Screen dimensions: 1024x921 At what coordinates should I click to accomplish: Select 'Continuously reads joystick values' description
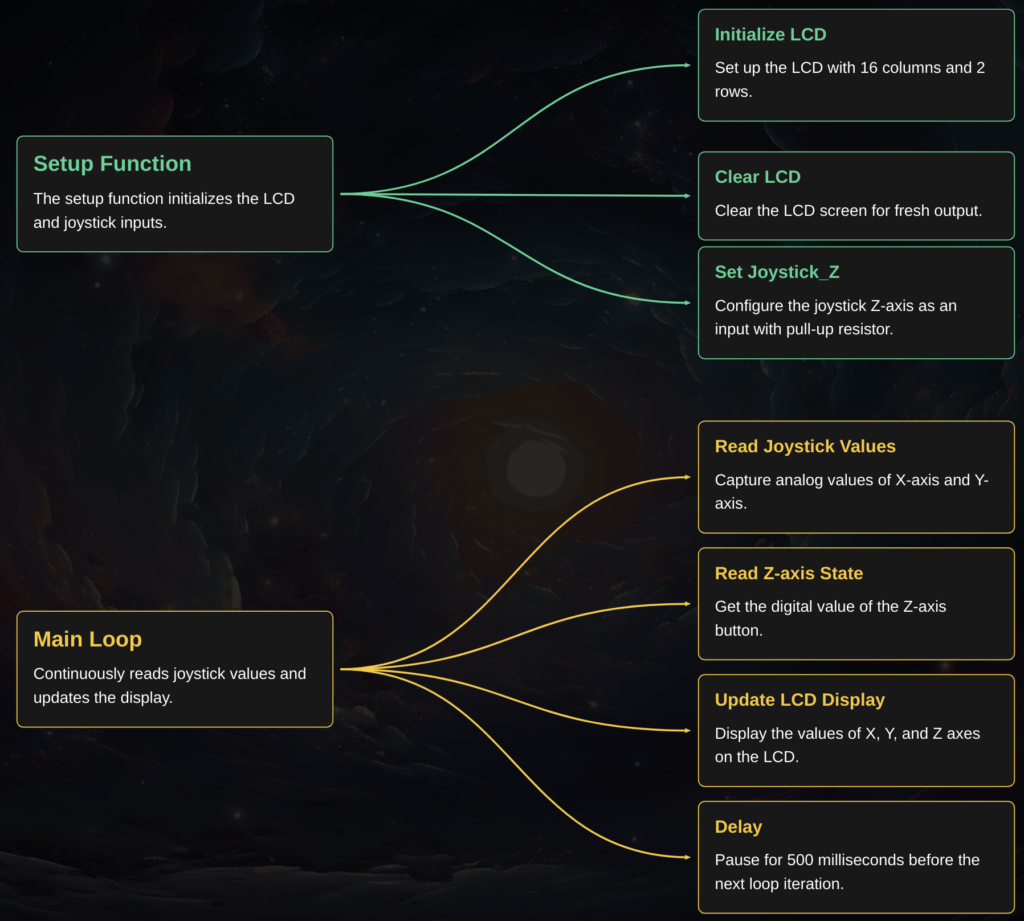pos(169,685)
